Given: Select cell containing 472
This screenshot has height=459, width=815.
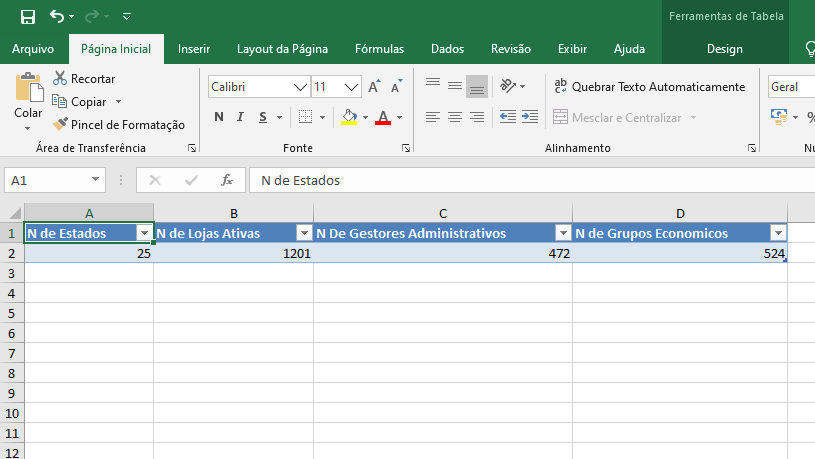Looking at the screenshot, I should click(x=442, y=254).
